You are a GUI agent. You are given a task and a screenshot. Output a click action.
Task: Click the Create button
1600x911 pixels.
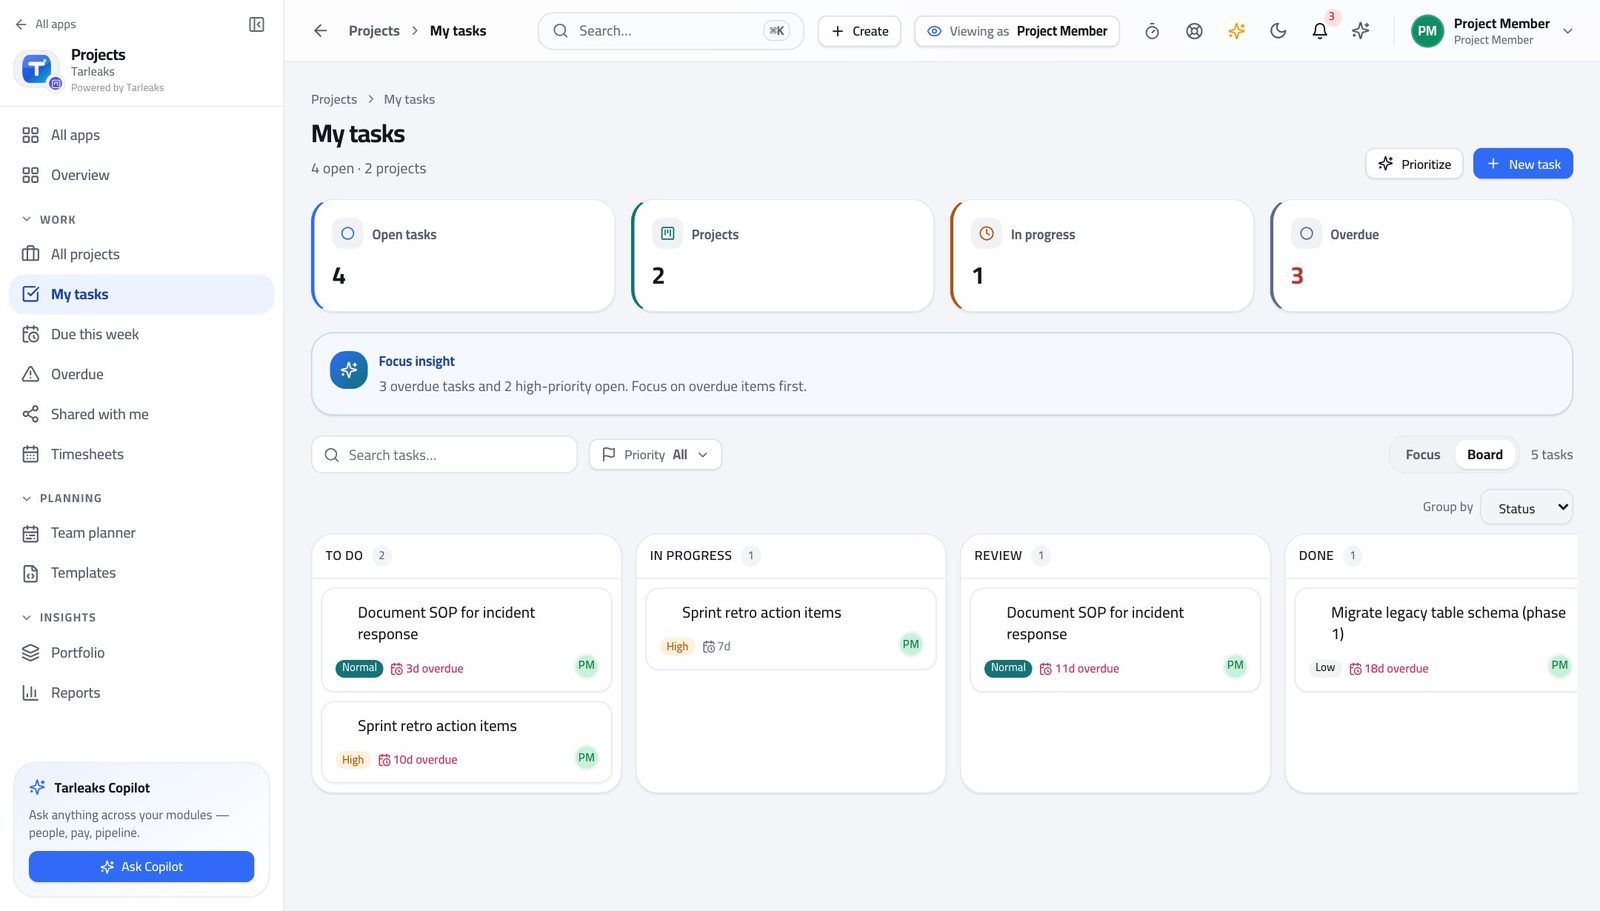tap(860, 31)
